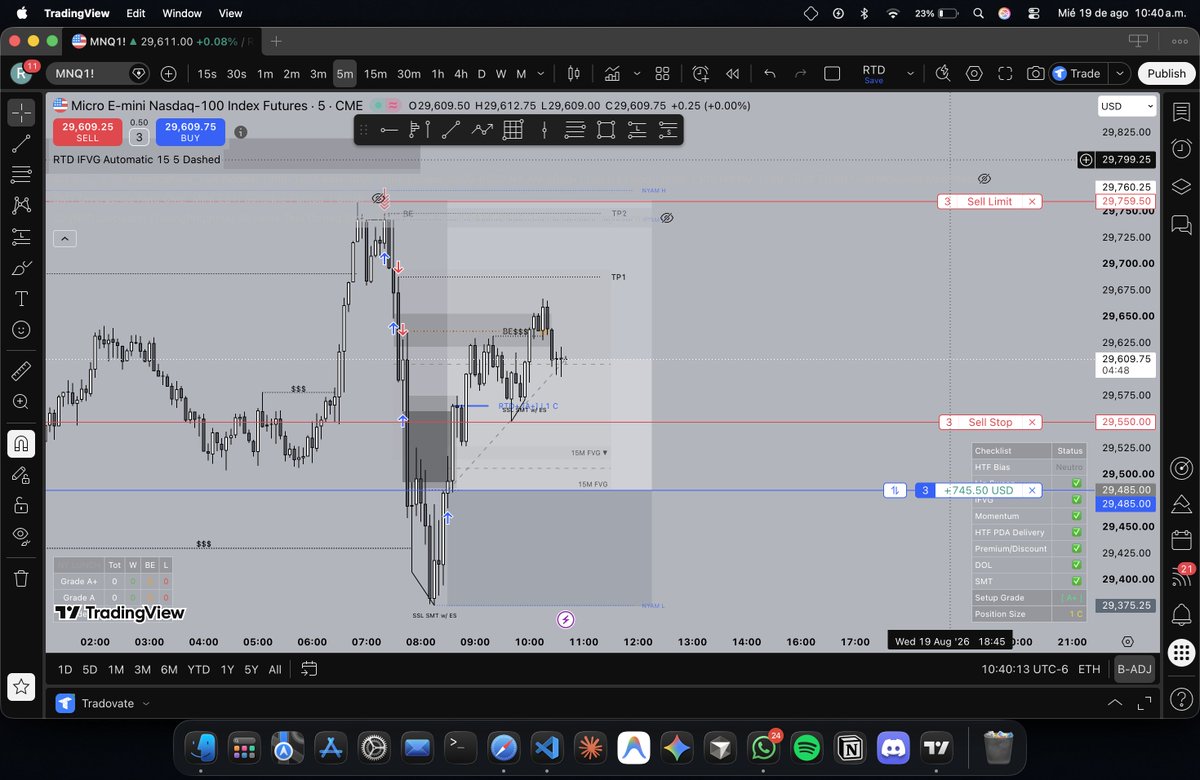Click the blue BUY 29,609.75 button
The width and height of the screenshot is (1200, 780).
pos(190,132)
